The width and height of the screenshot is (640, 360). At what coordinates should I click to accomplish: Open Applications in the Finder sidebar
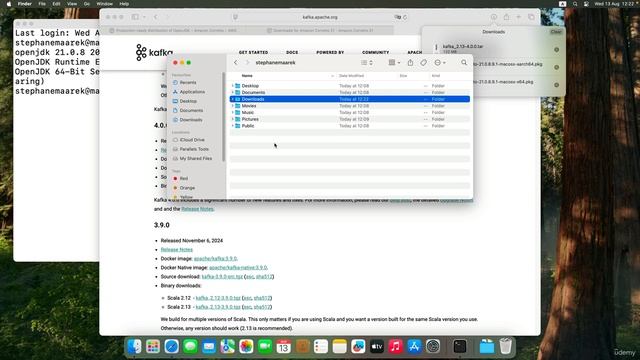click(192, 92)
